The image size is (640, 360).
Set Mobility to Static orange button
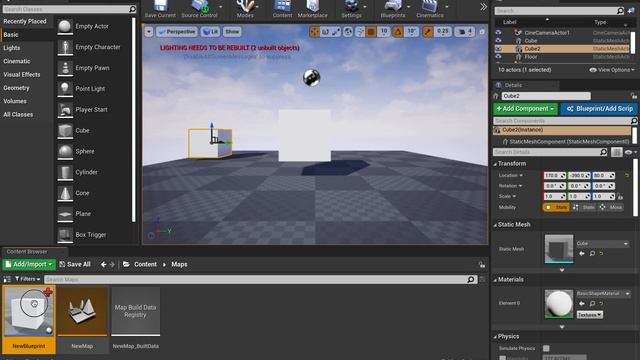click(557, 207)
